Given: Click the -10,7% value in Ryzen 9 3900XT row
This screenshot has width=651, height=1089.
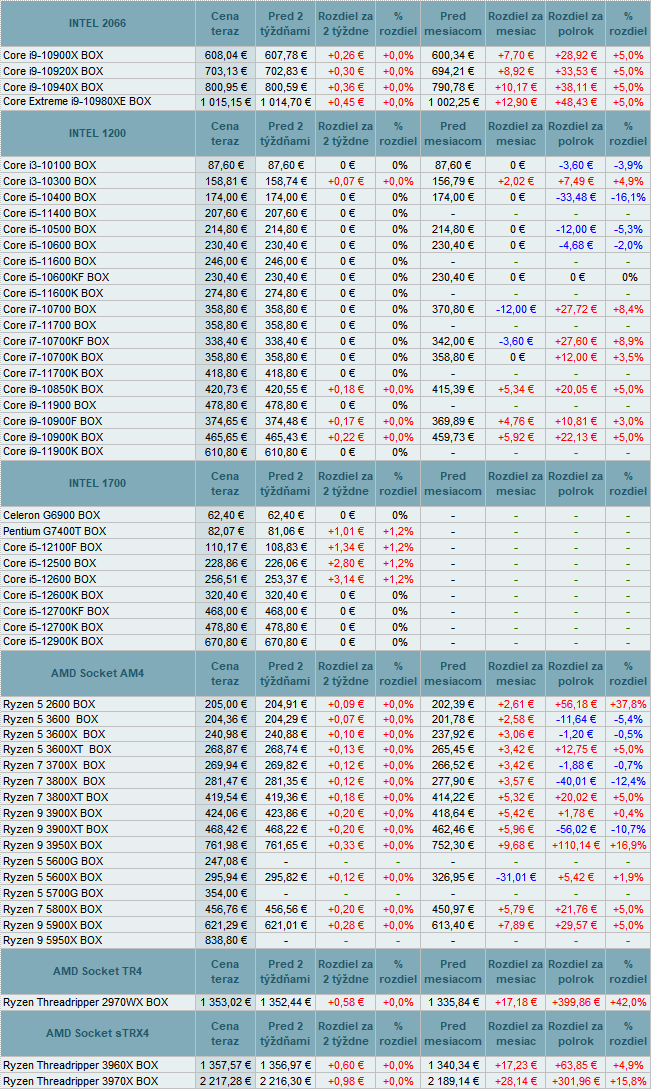Looking at the screenshot, I should [628, 829].
